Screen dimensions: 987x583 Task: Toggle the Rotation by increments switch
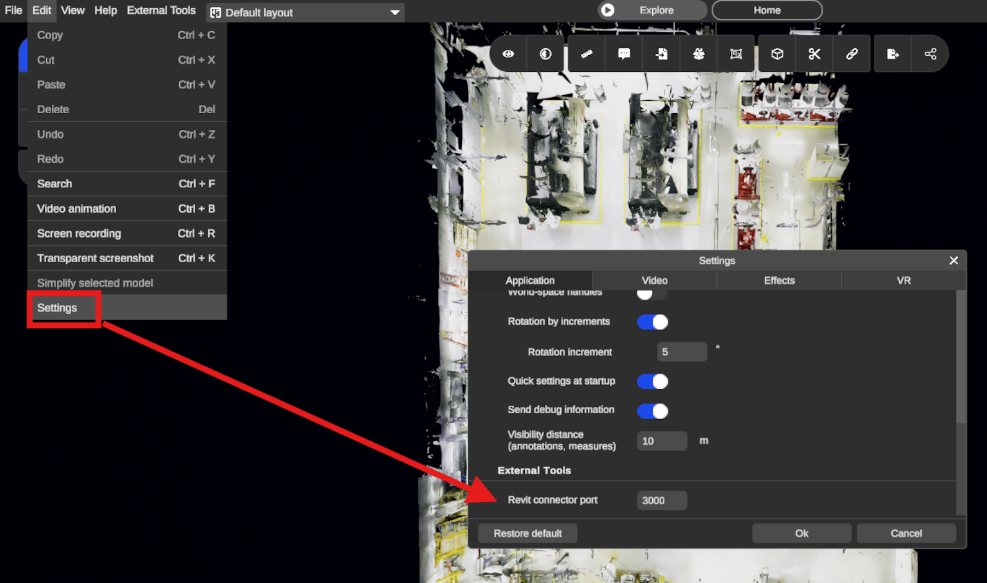pyautogui.click(x=652, y=322)
